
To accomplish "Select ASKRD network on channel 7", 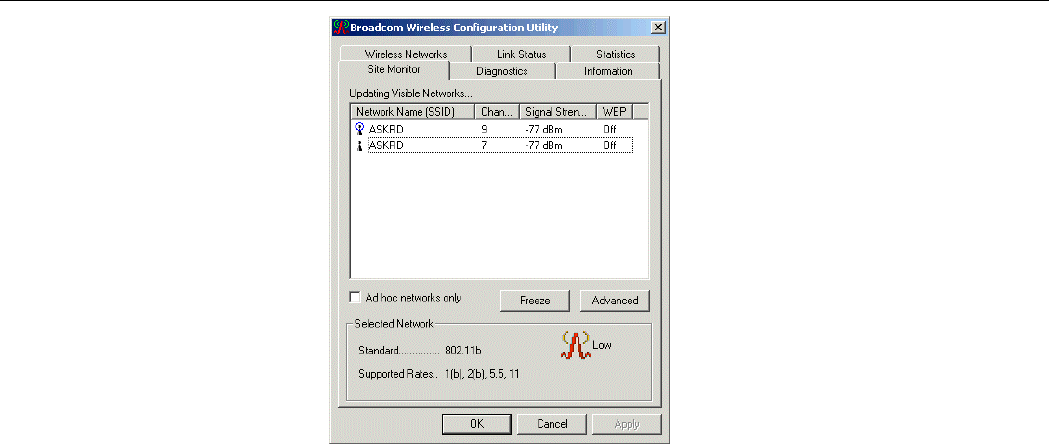I will point(492,145).
